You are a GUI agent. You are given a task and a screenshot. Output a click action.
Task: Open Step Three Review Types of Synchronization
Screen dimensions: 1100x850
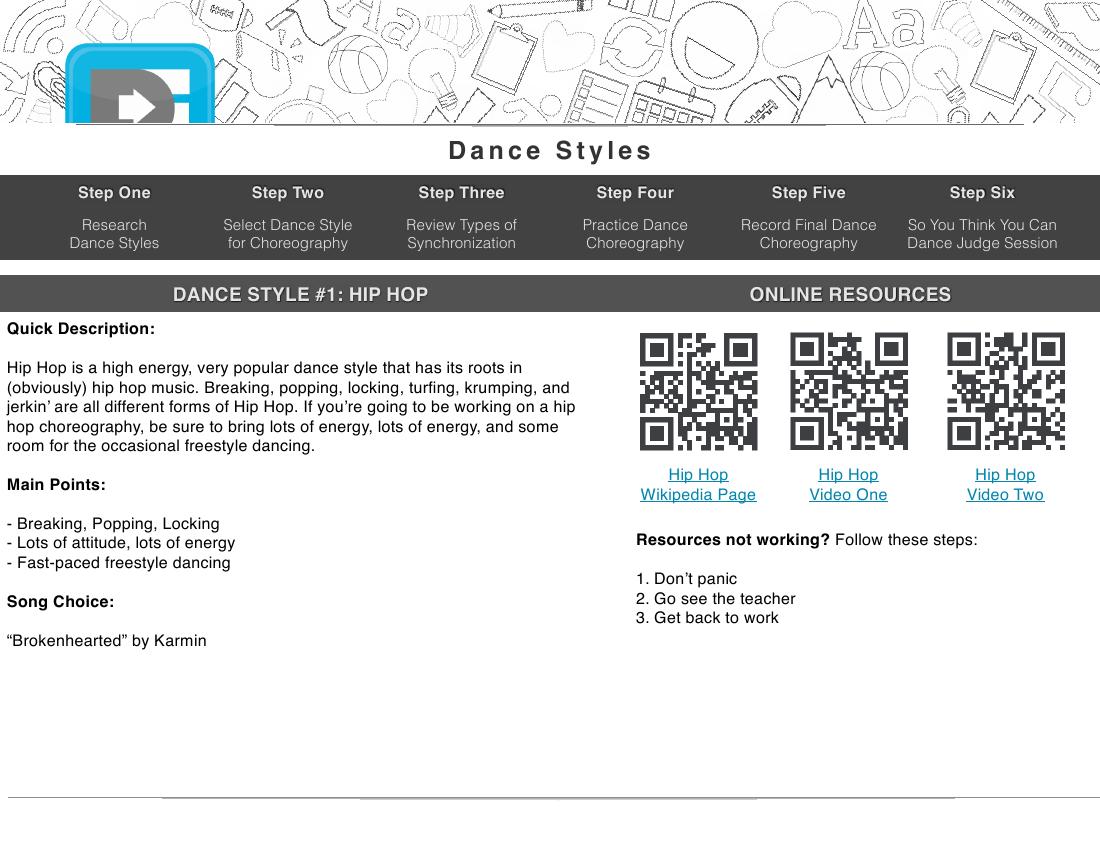pos(462,217)
